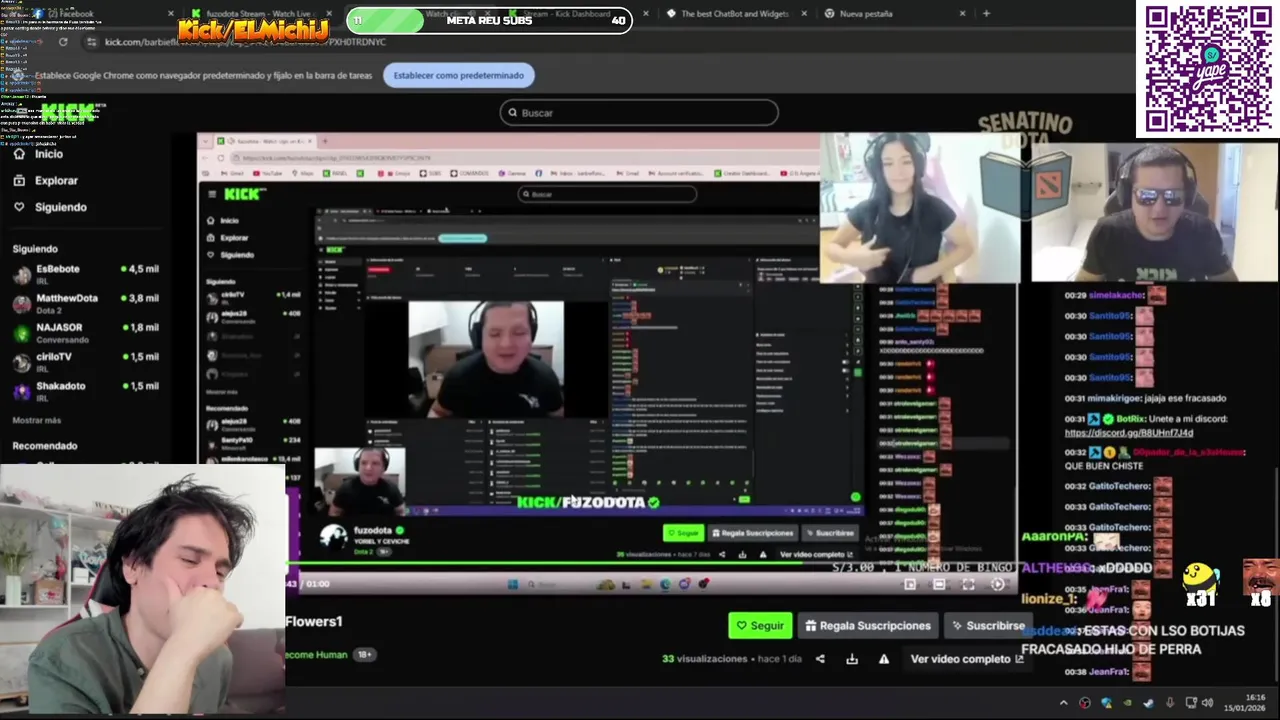Seek on the green video progress bar
This screenshot has width=1280, height=720.
point(650,564)
